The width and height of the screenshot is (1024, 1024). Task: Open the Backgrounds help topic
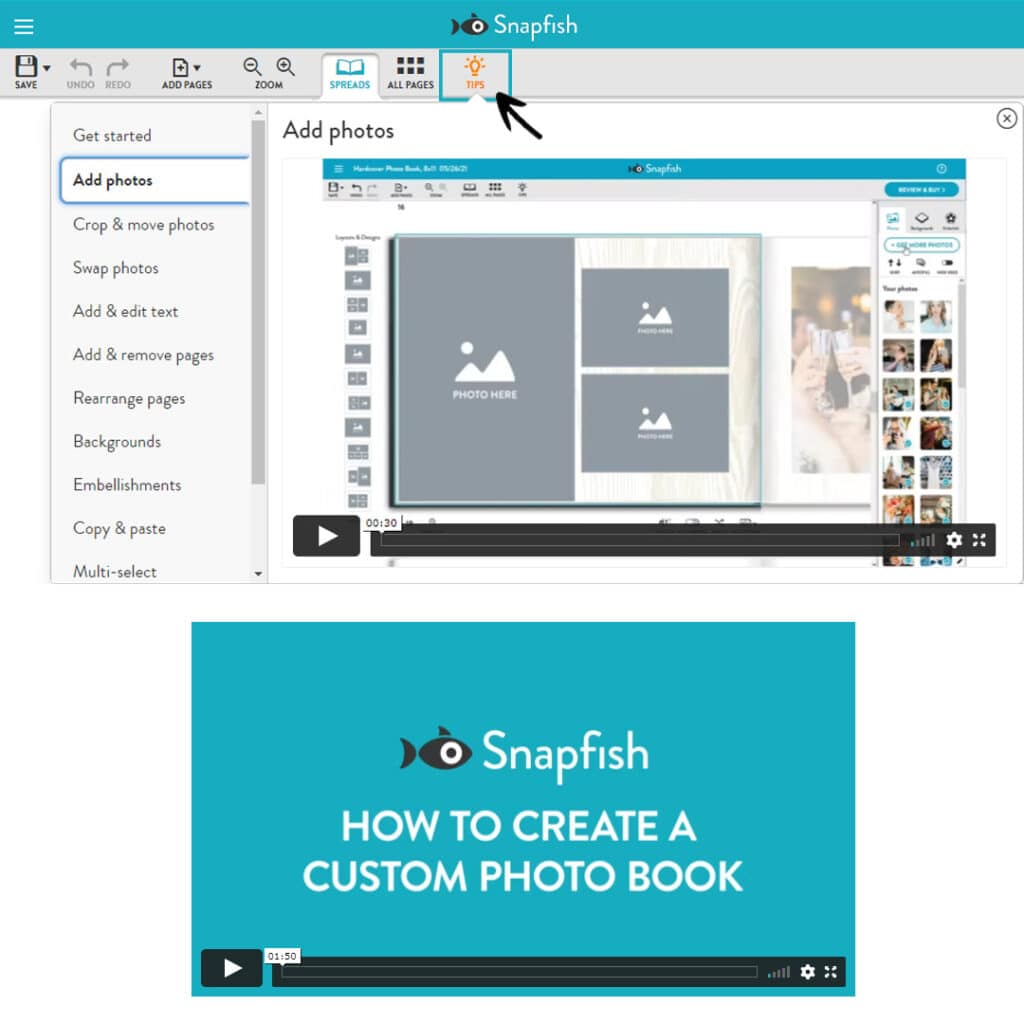click(117, 442)
